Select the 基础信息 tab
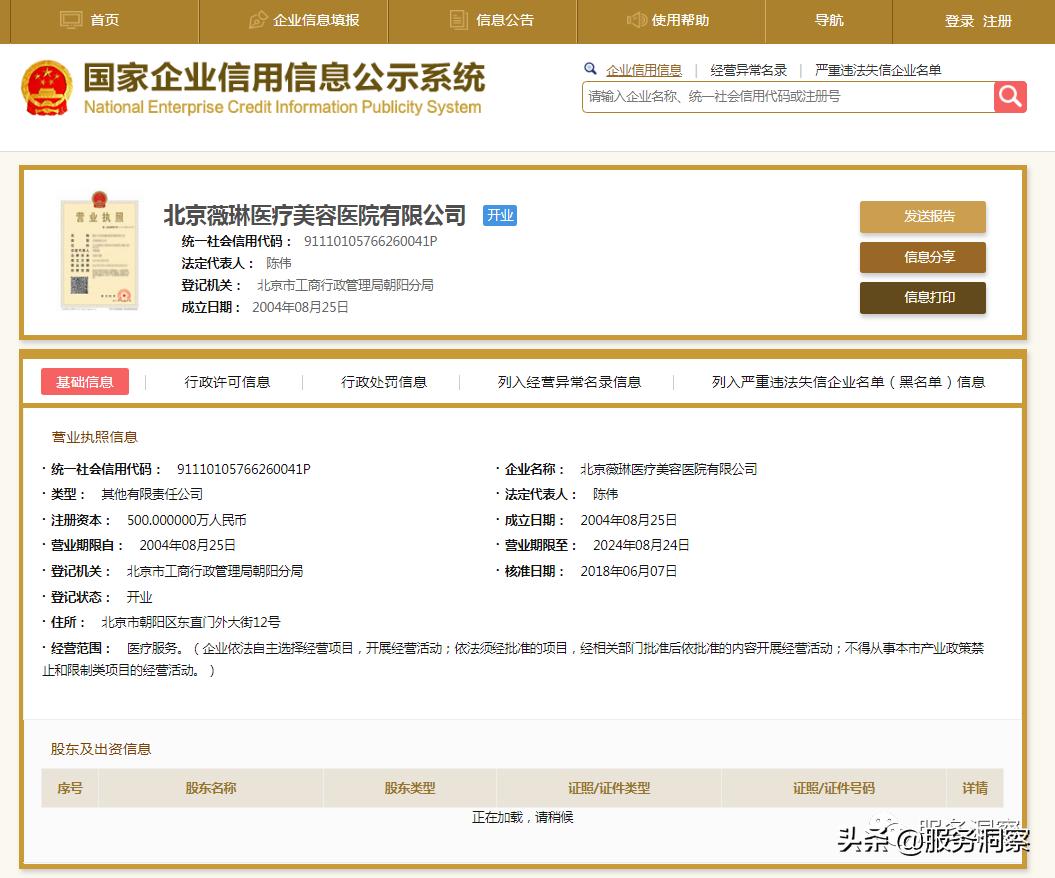This screenshot has width=1055, height=878. click(84, 382)
